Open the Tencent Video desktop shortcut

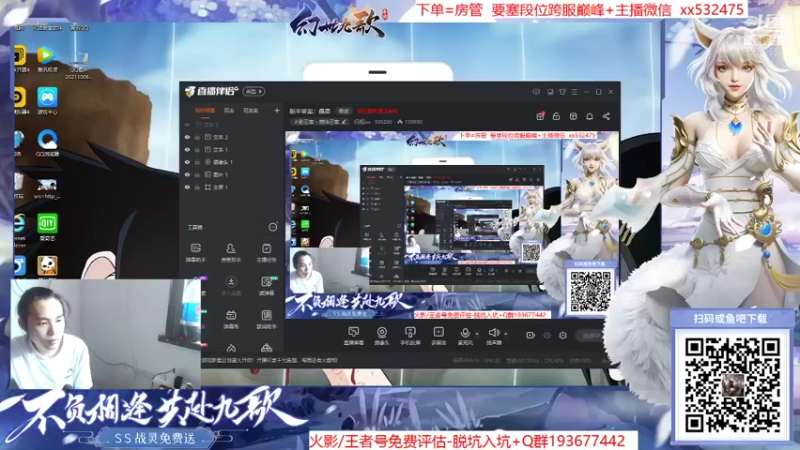point(47,59)
